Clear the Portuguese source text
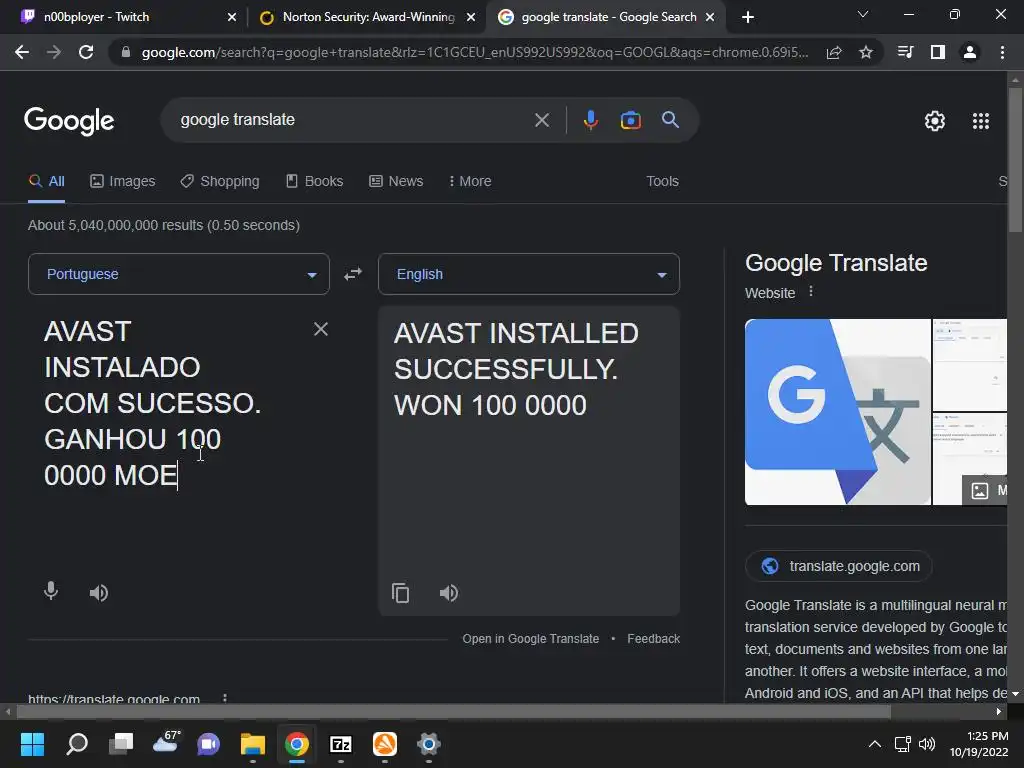1024x768 pixels. coord(321,329)
